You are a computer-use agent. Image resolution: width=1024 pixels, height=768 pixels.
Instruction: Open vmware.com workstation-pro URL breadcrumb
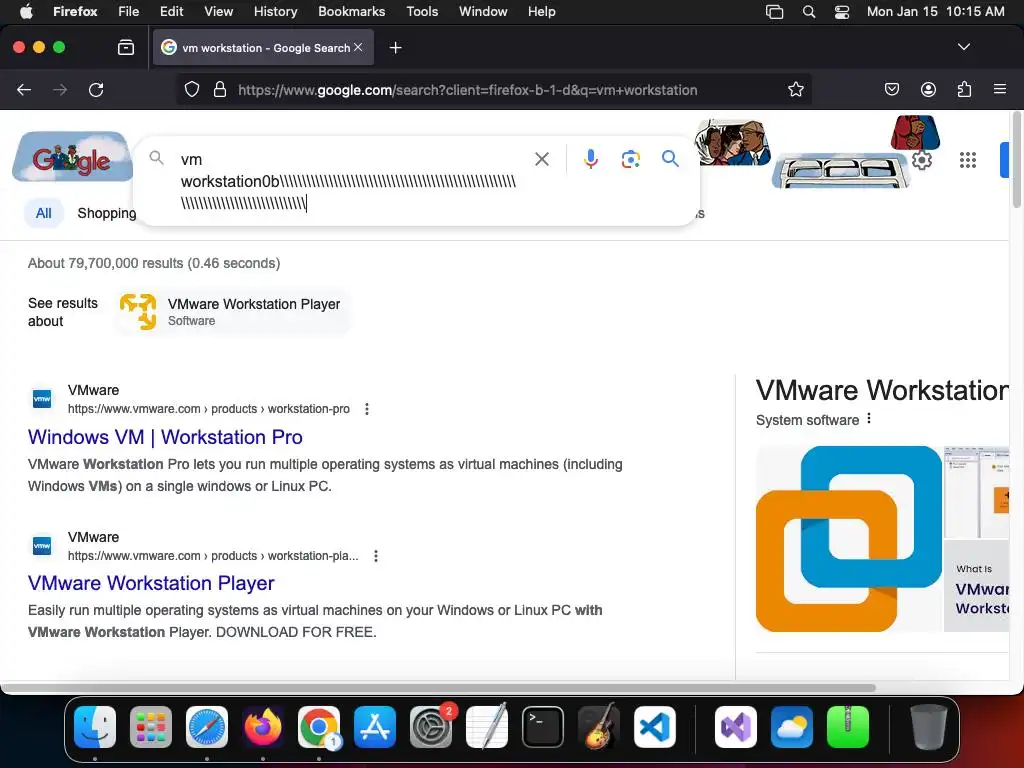[x=208, y=409]
